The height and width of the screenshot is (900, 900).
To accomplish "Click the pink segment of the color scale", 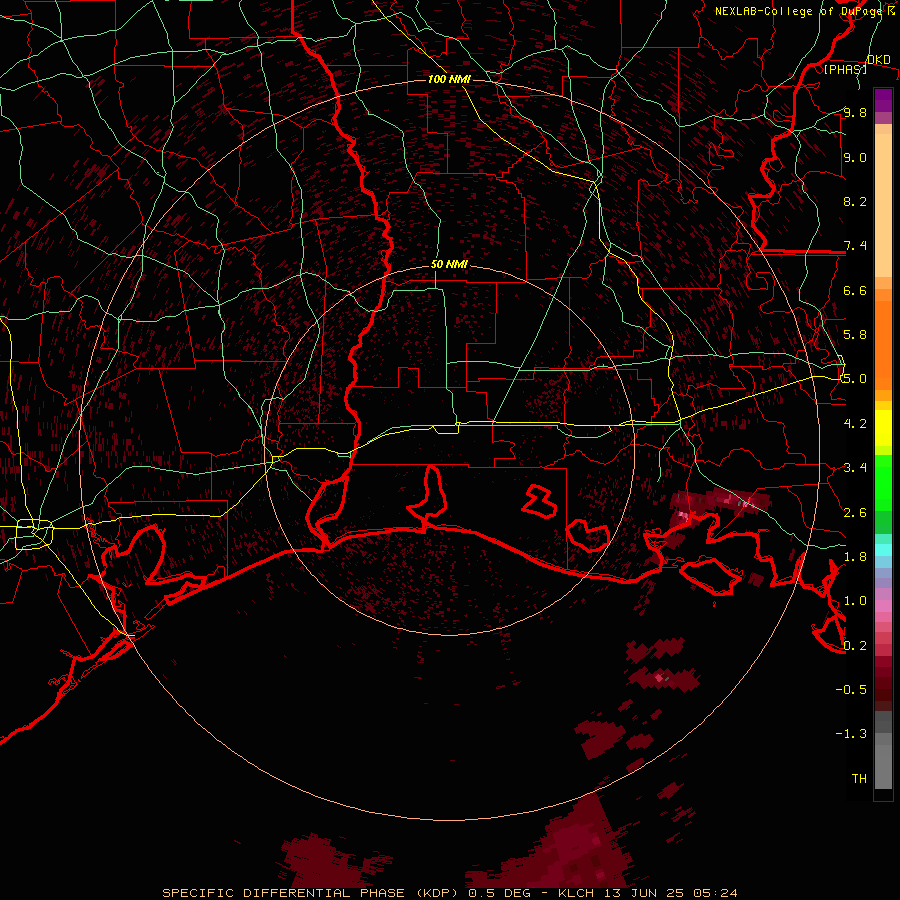I will click(883, 606).
